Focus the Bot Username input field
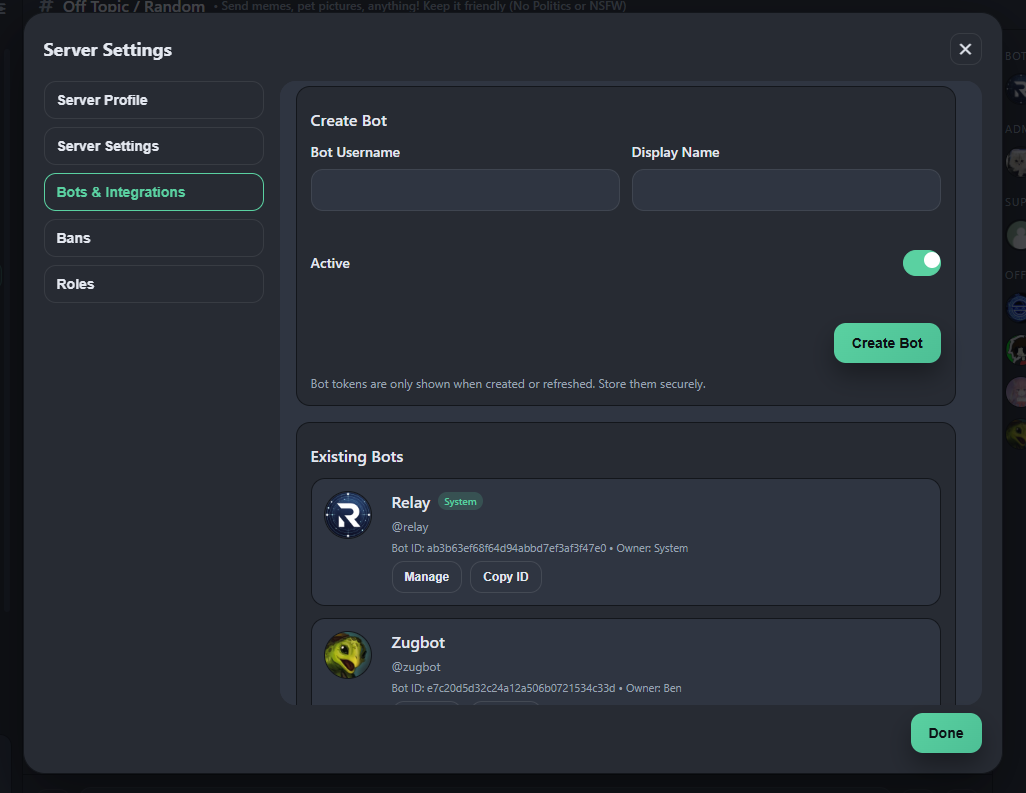 pyautogui.click(x=465, y=190)
